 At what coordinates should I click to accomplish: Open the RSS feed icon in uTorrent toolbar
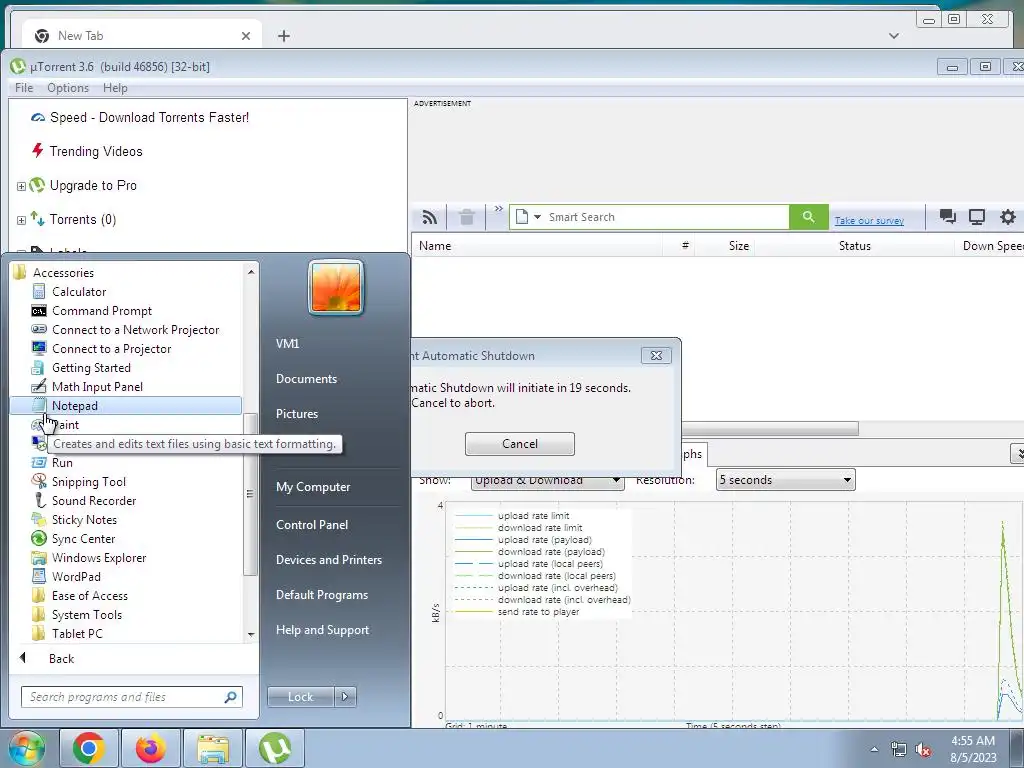429,217
